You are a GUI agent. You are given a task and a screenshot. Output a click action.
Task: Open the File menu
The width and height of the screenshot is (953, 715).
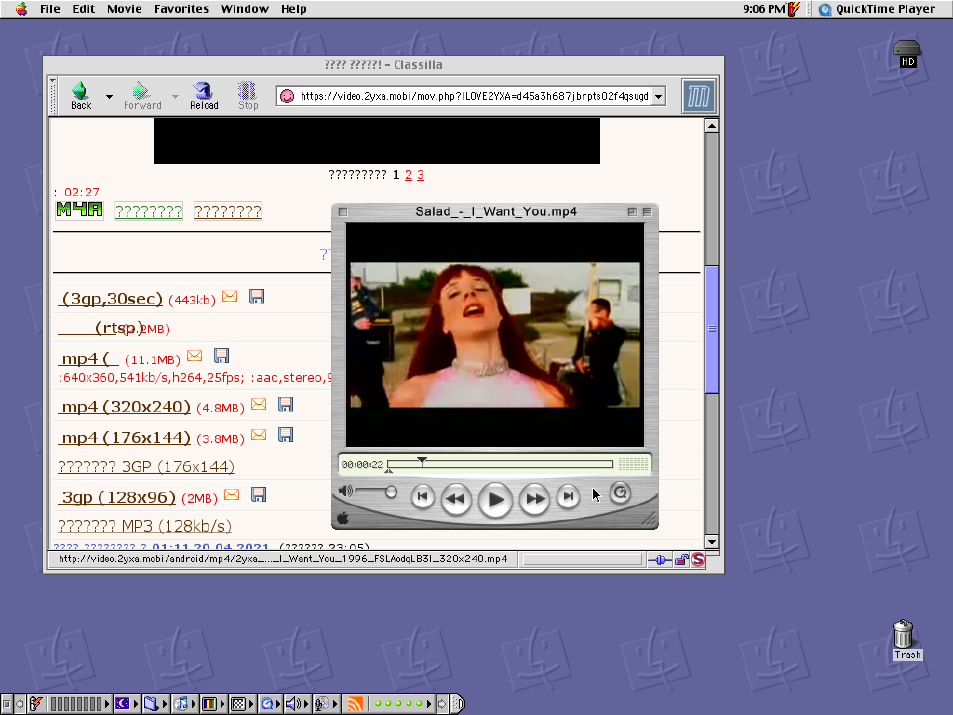point(50,9)
